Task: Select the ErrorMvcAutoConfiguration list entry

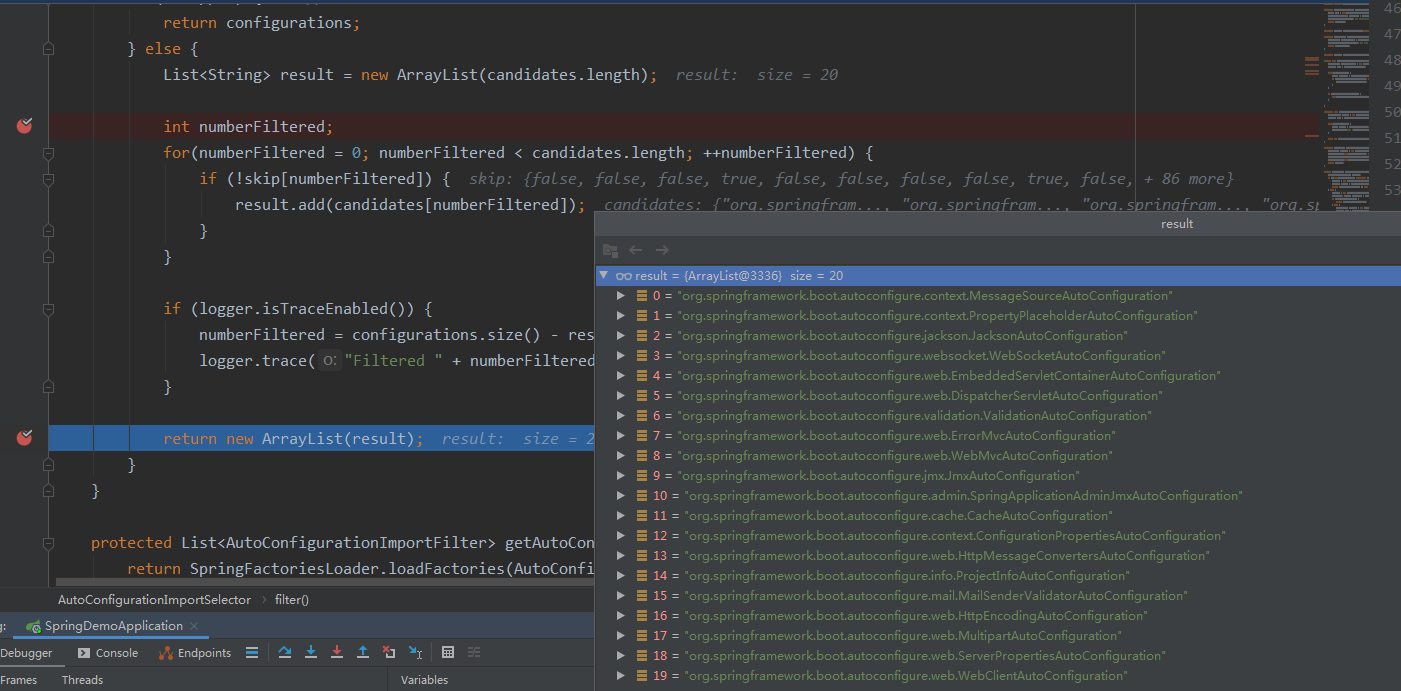Action: click(x=997, y=436)
